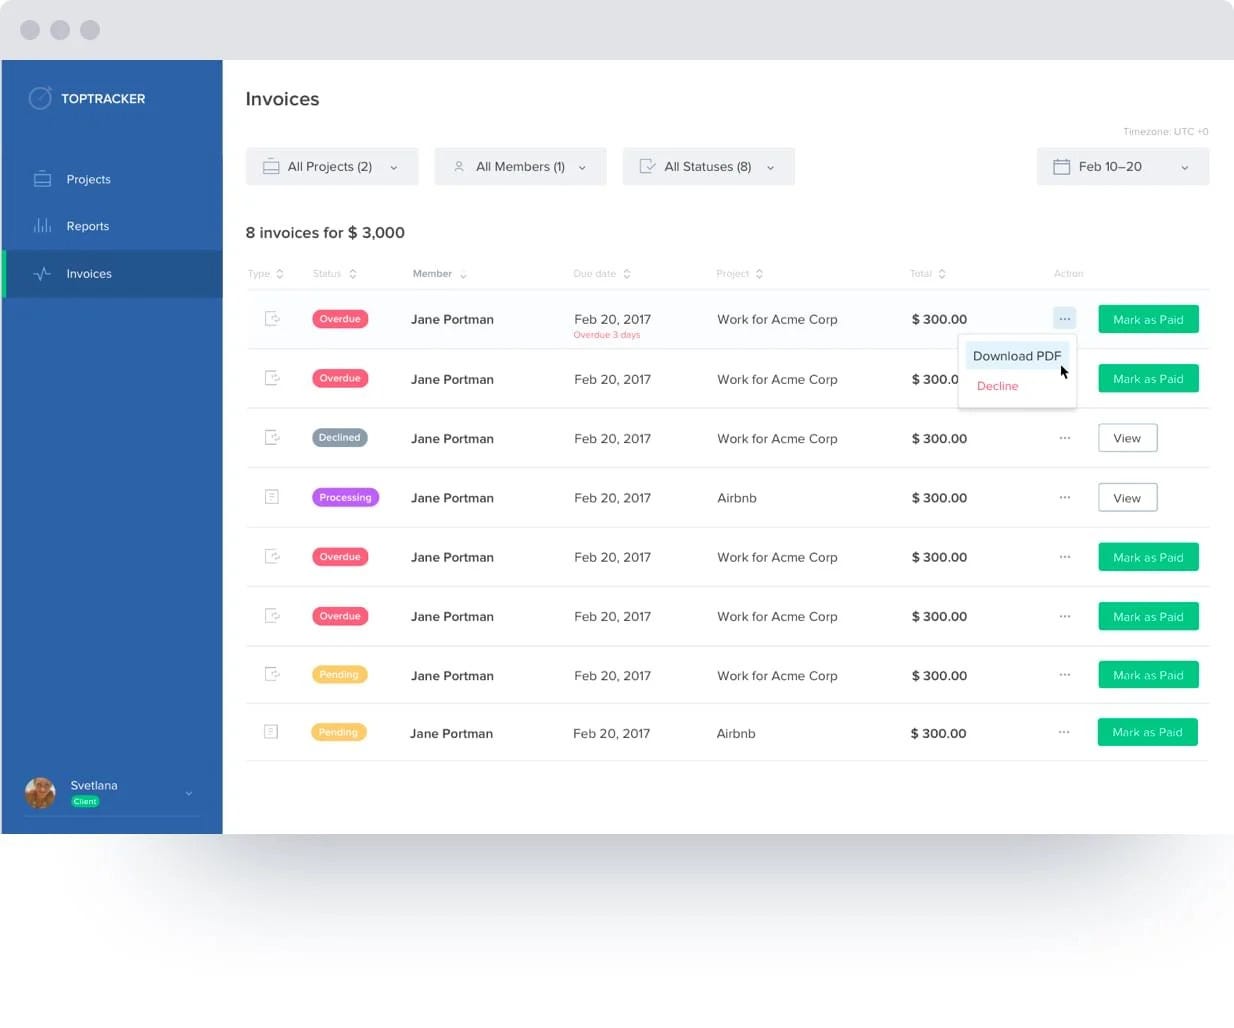Image resolution: width=1234 pixels, height=1028 pixels.
Task: Choose Download PDF from the context menu
Action: [x=1017, y=355]
